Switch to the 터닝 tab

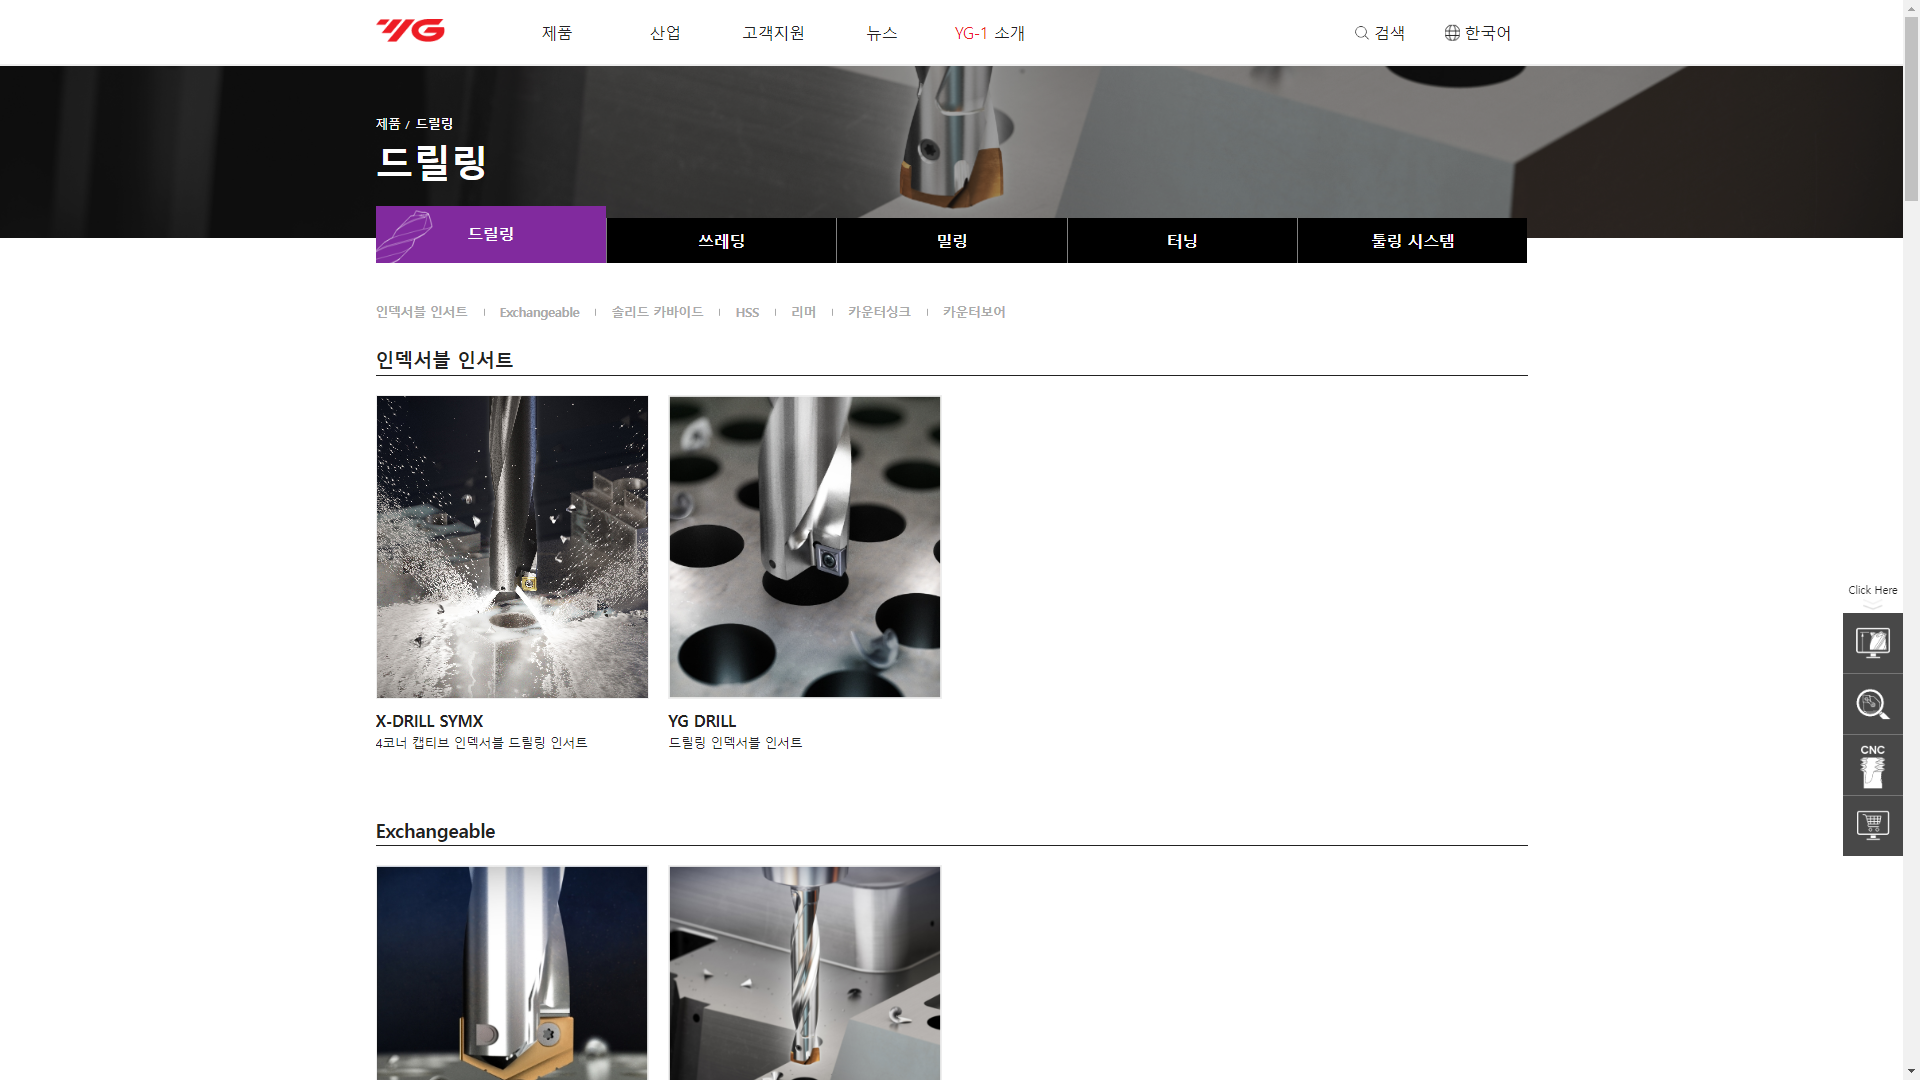tap(1182, 241)
